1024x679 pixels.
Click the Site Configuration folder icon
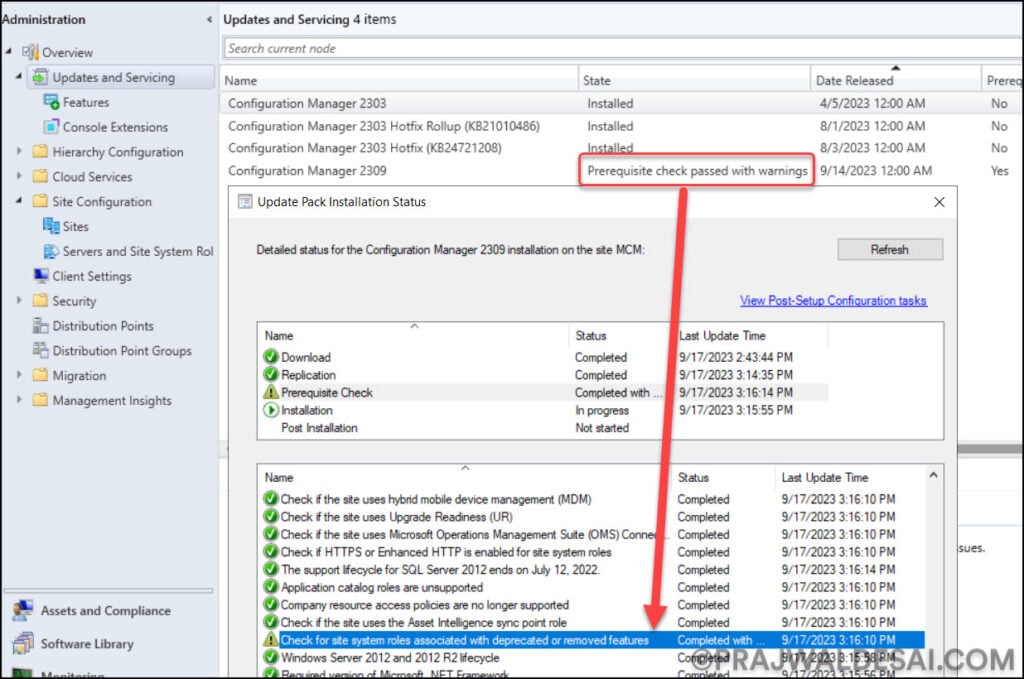[40, 201]
